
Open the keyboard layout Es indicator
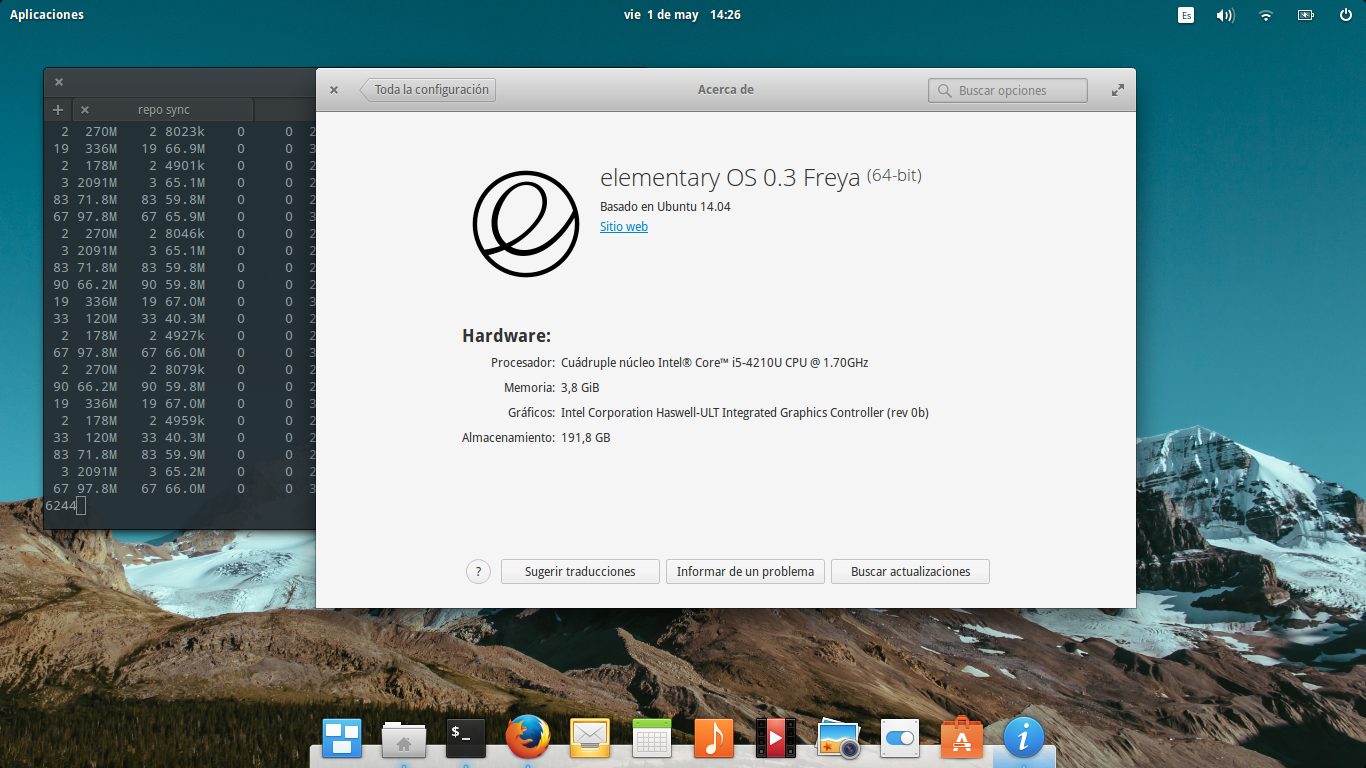click(1186, 15)
